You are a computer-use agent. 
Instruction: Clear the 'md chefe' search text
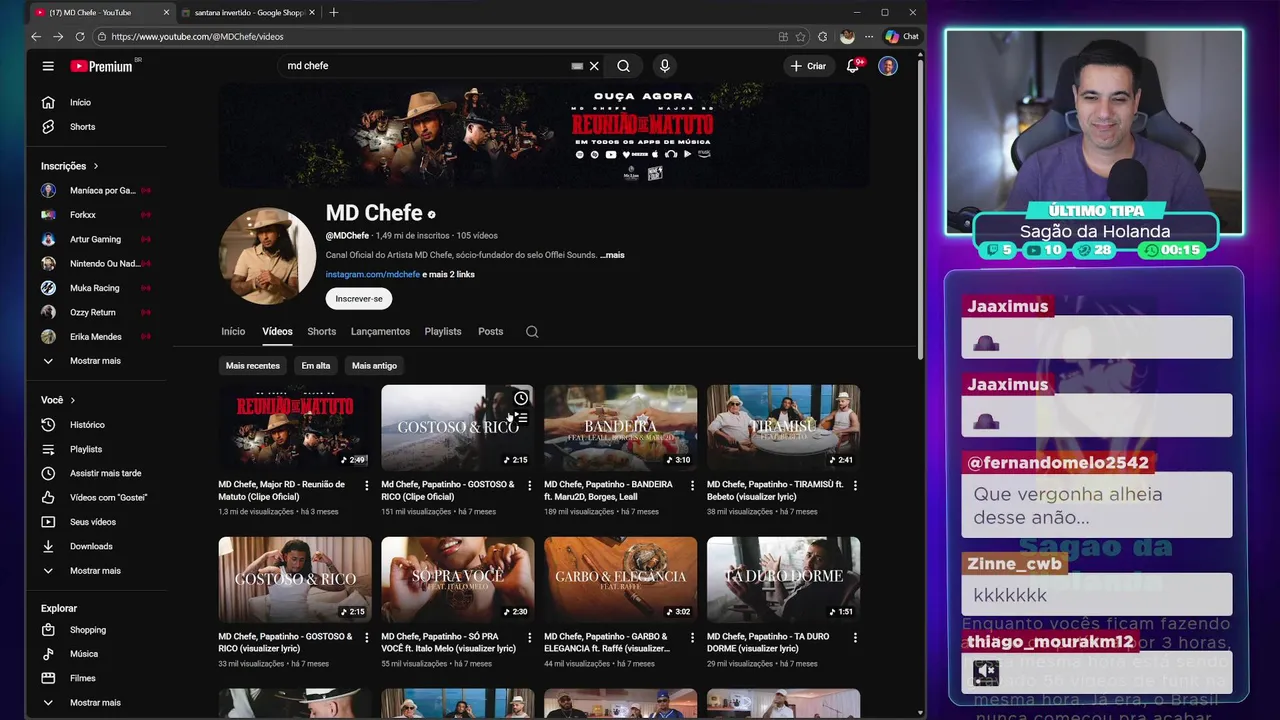pyautogui.click(x=594, y=66)
